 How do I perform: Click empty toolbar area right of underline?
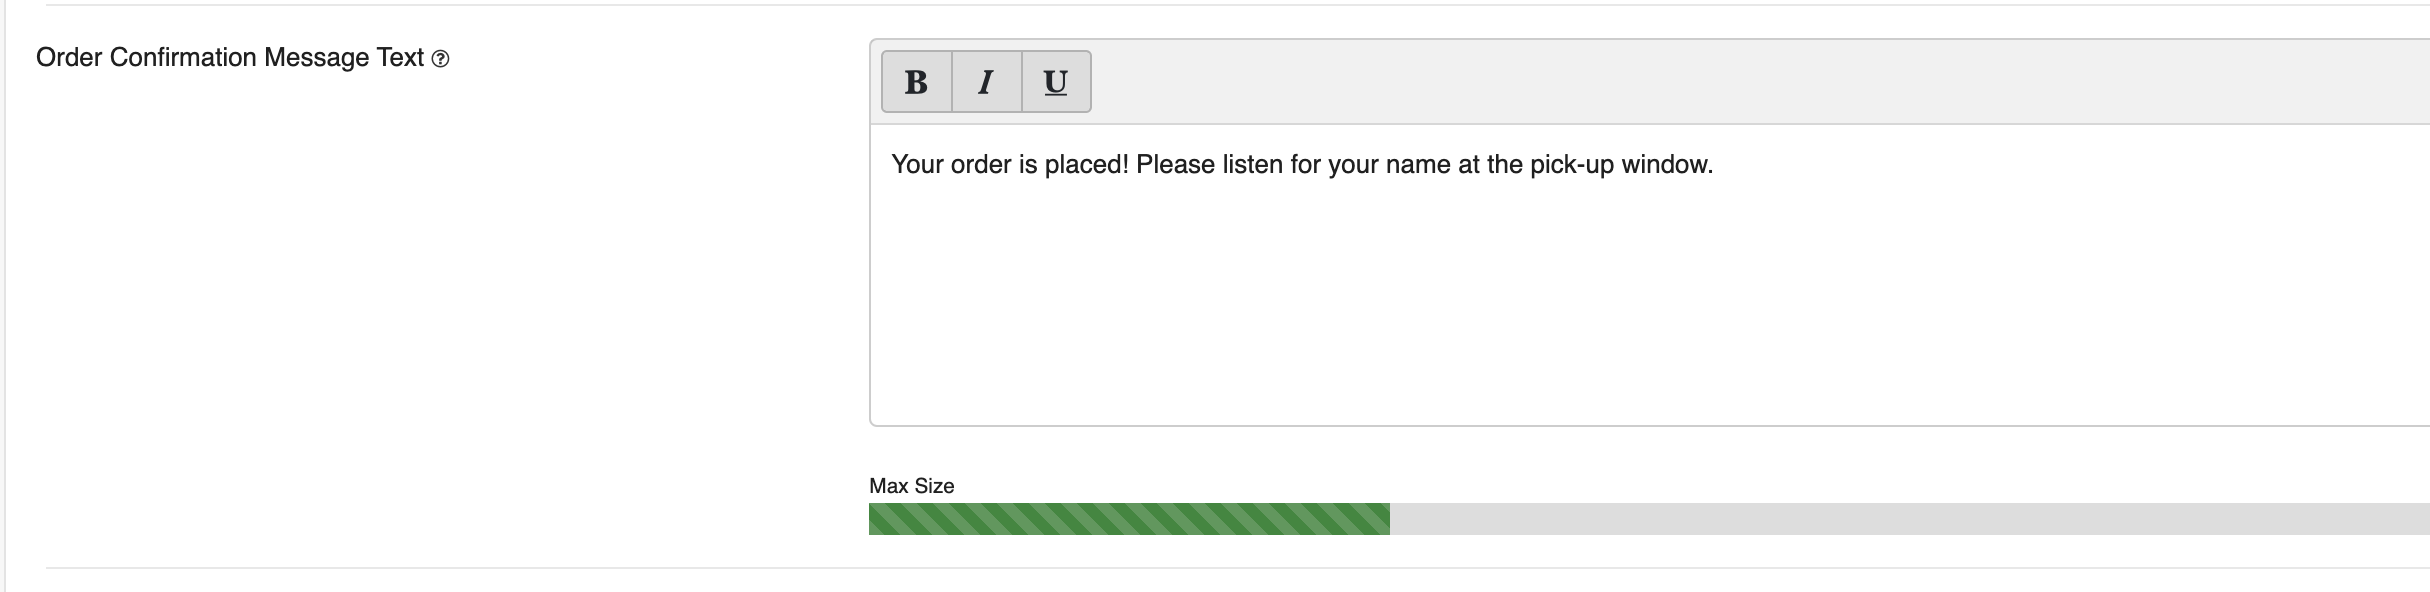pyautogui.click(x=1760, y=82)
